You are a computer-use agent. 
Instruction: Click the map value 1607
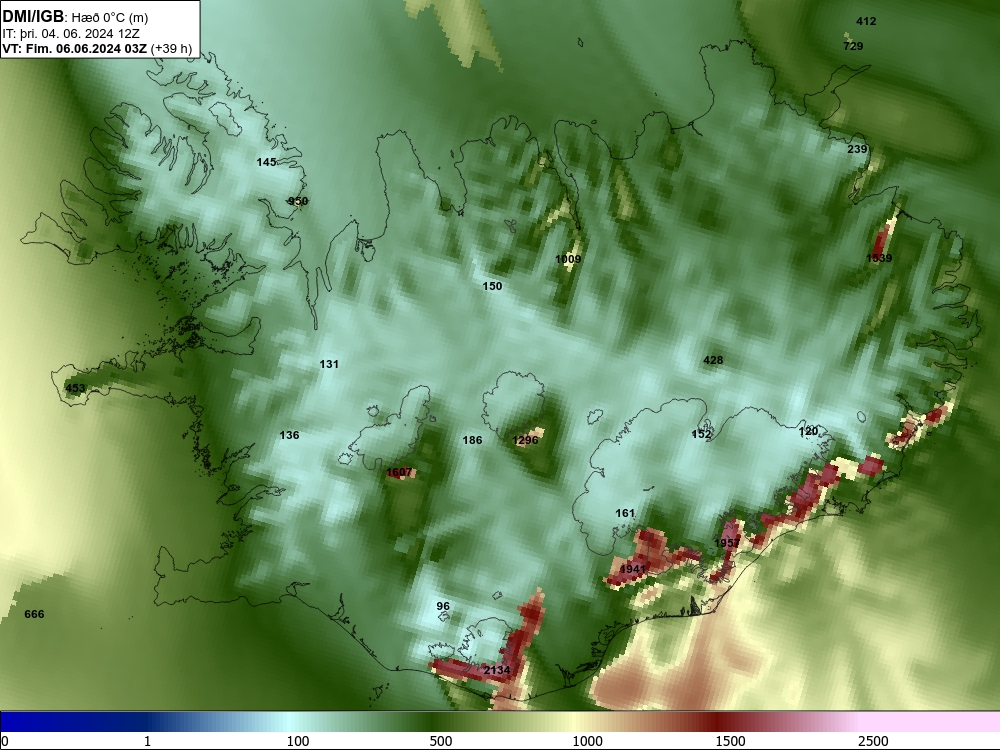(x=399, y=473)
